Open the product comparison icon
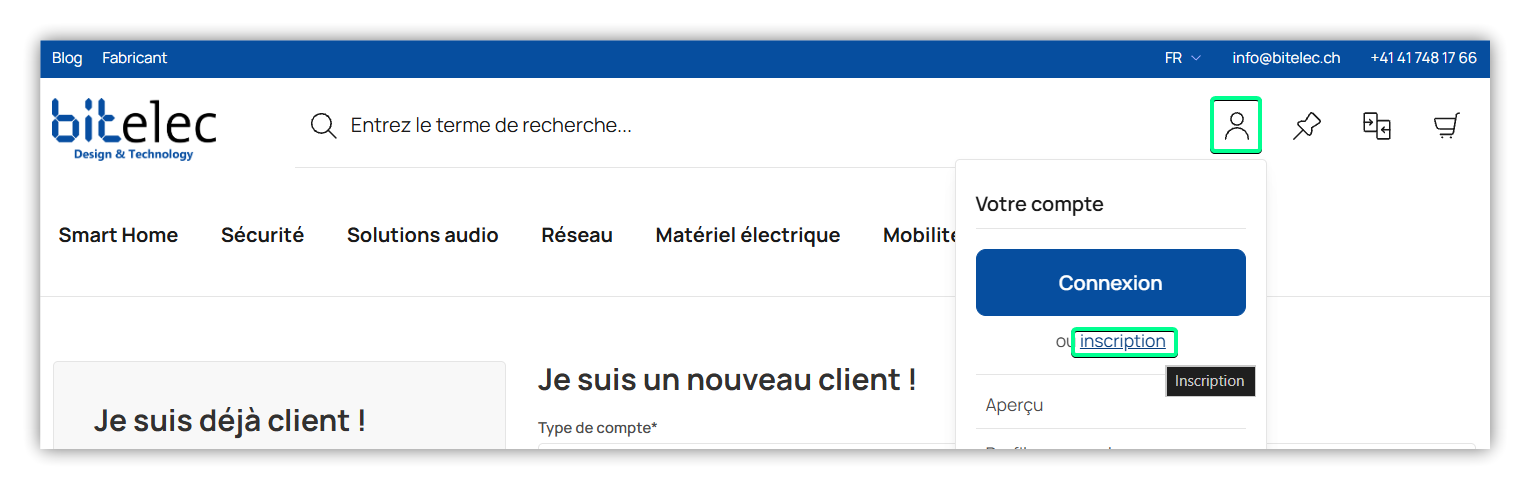This screenshot has height=489, width=1530. coord(1376,126)
